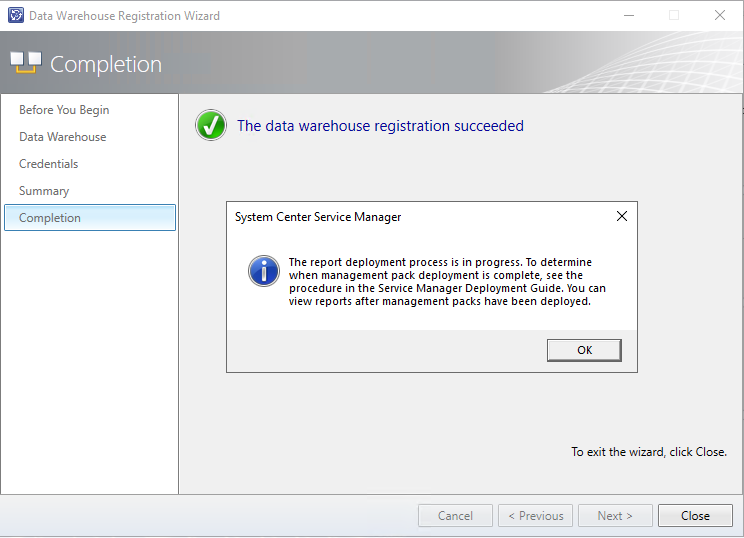Image resolution: width=744 pixels, height=538 pixels.
Task: Open the Credentials step in sidebar
Action: (x=48, y=164)
